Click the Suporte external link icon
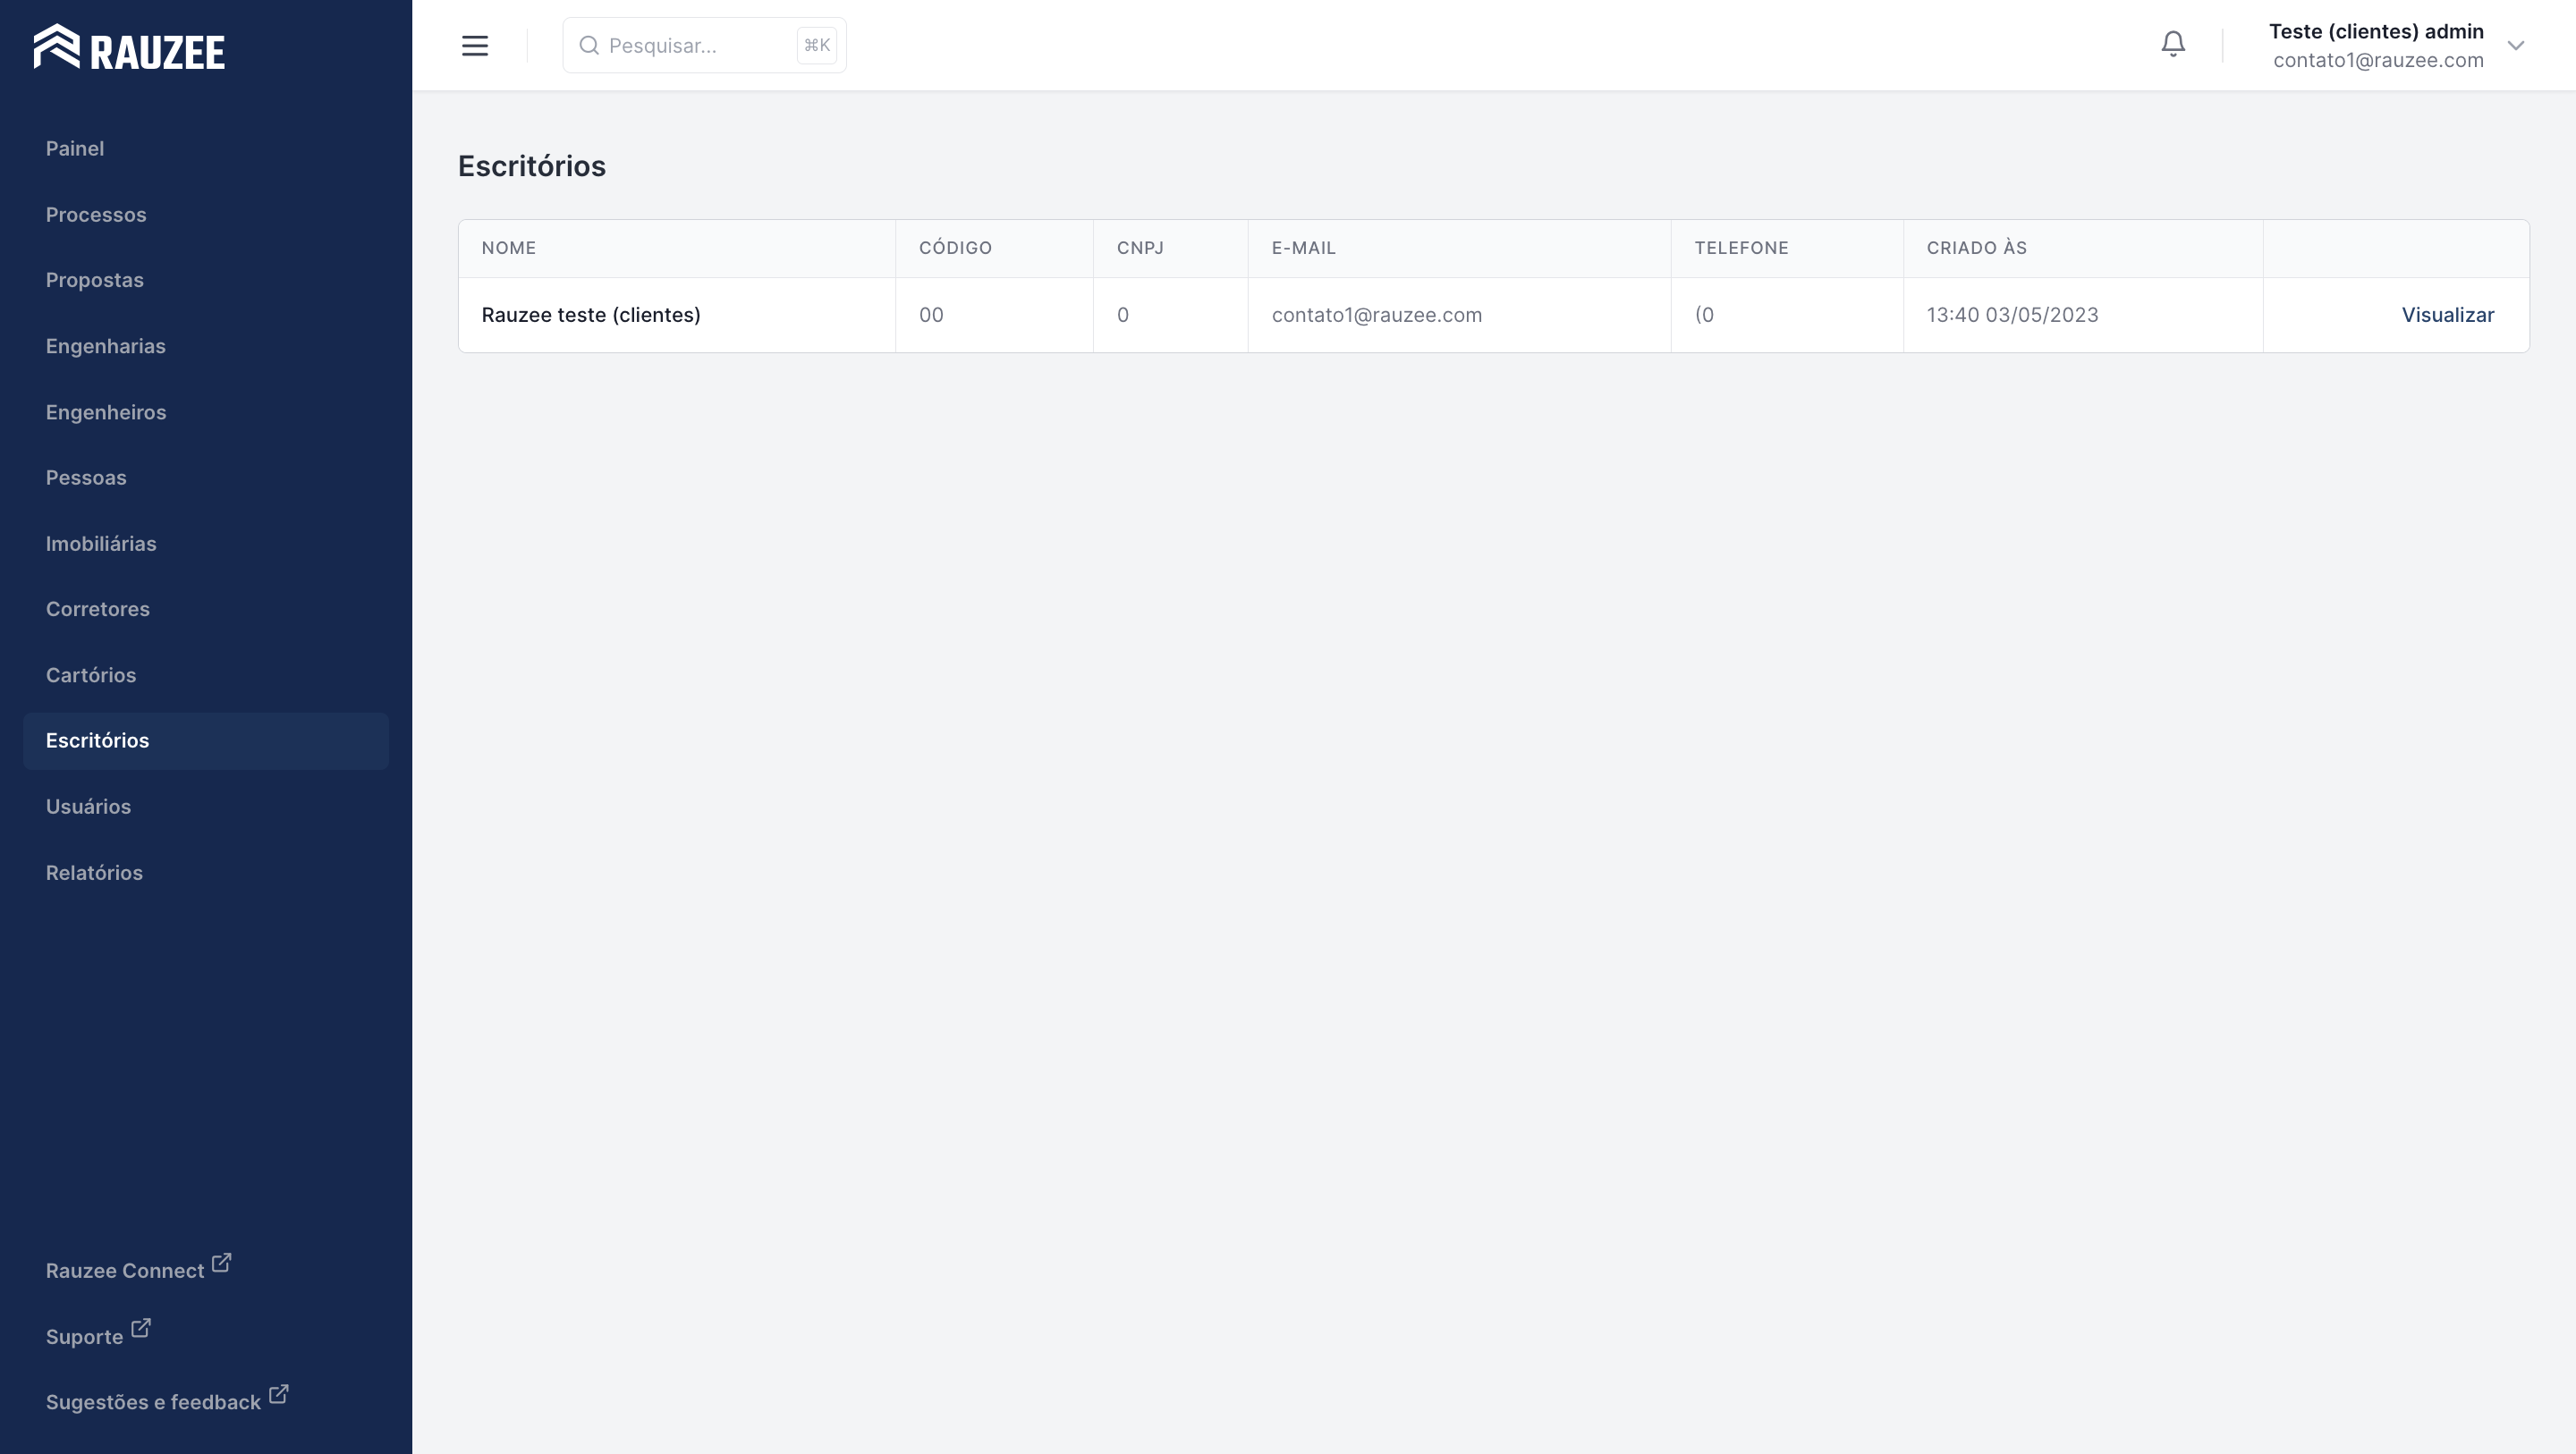 click(x=141, y=1329)
